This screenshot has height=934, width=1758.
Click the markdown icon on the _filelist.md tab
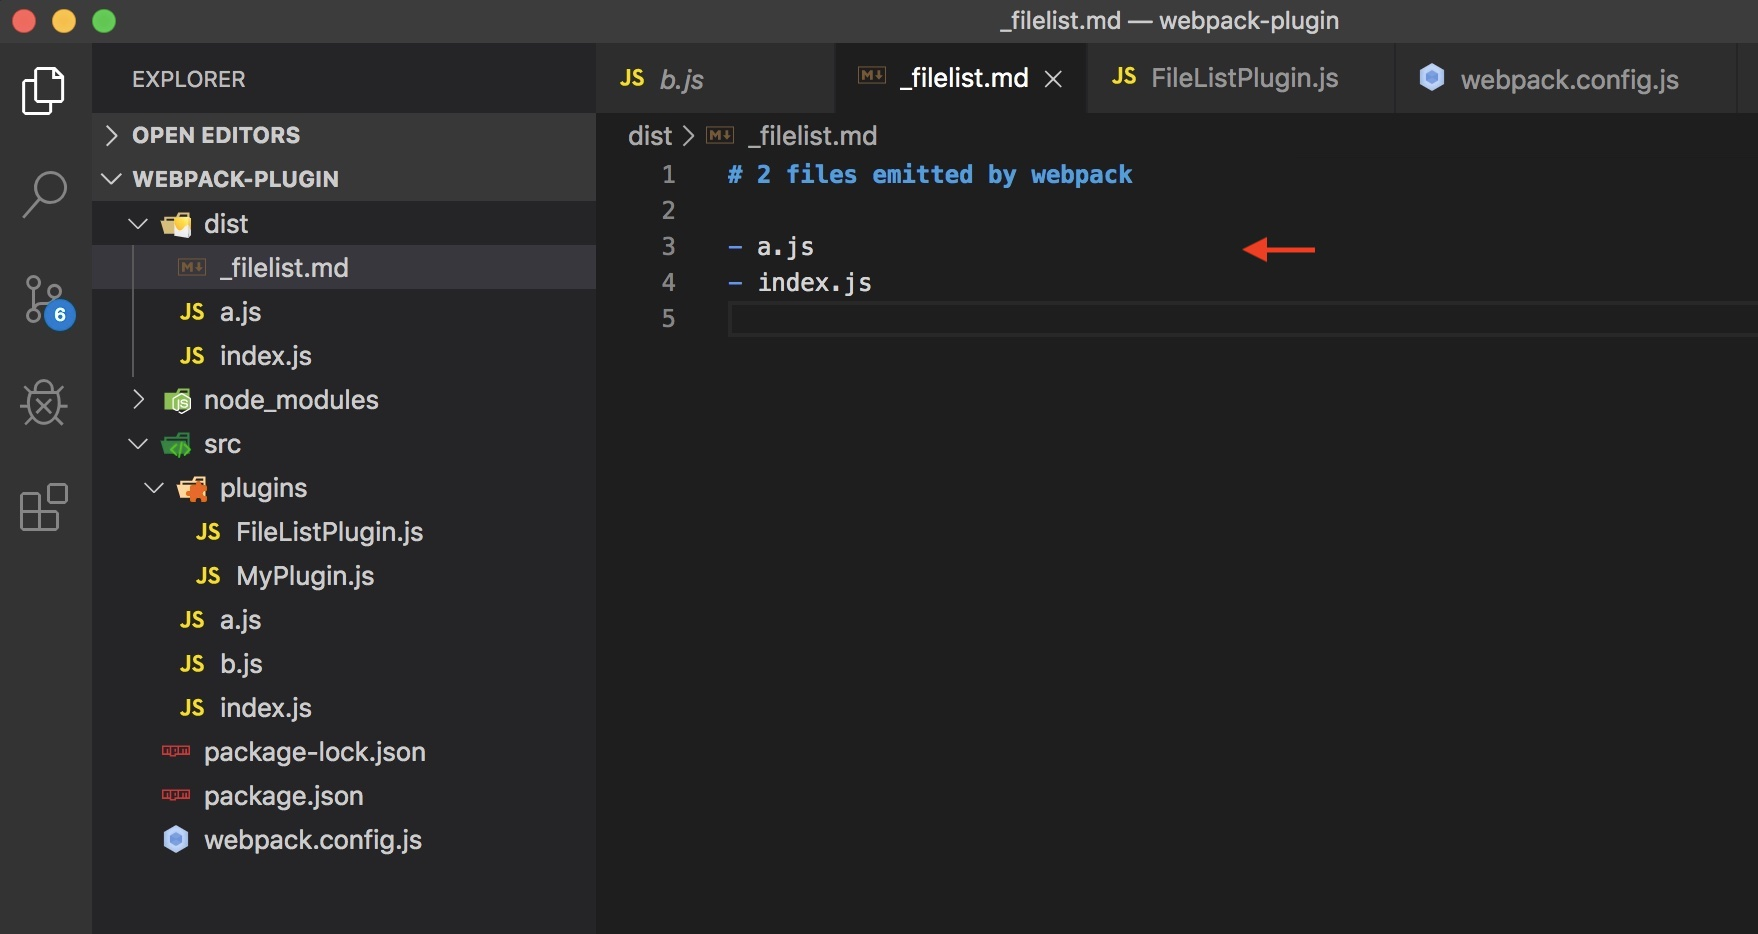[x=872, y=78]
